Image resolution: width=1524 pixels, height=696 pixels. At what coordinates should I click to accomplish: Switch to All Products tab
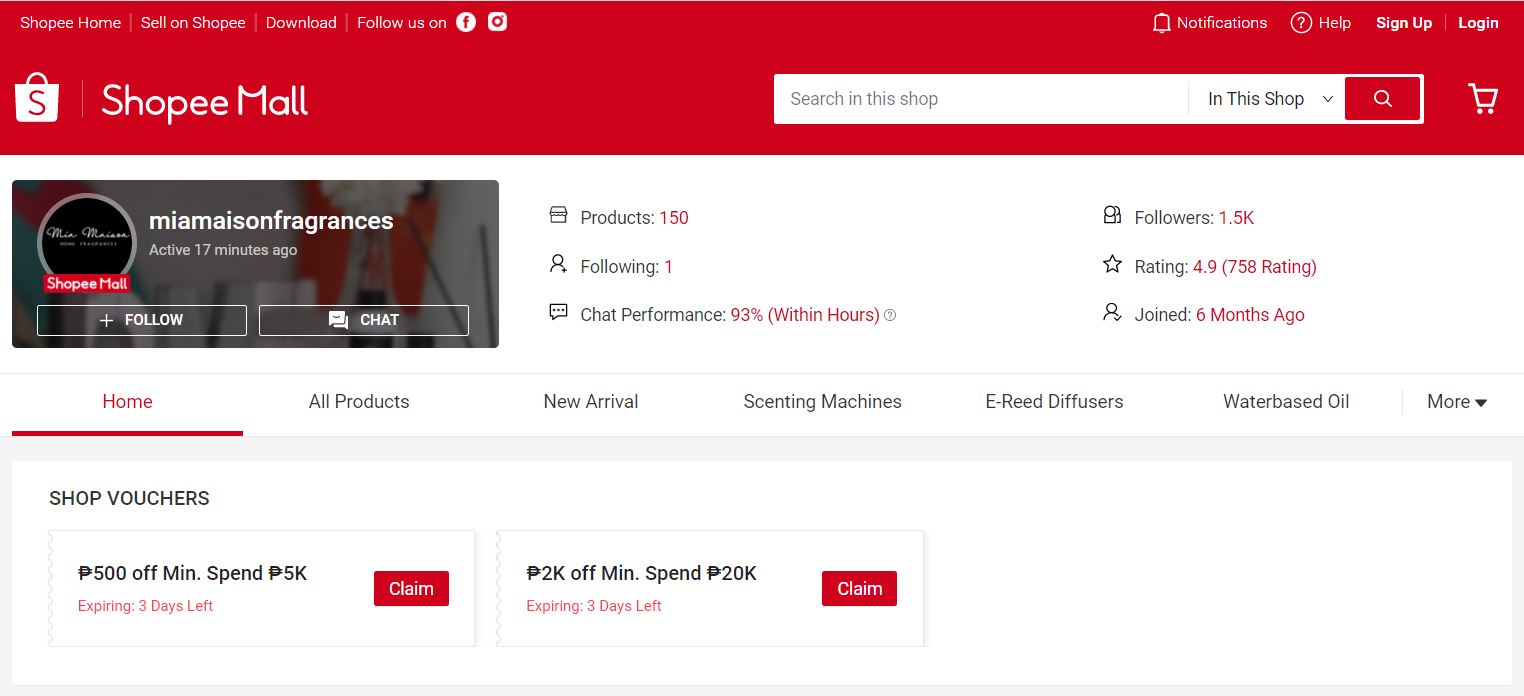[359, 402]
